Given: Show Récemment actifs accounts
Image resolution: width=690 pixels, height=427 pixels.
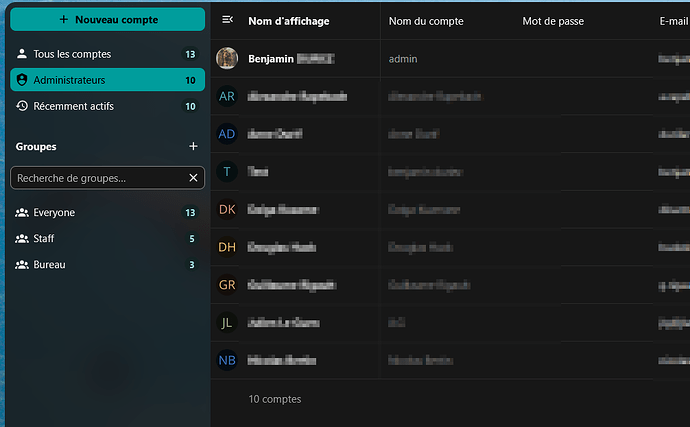Looking at the screenshot, I should pos(107,106).
